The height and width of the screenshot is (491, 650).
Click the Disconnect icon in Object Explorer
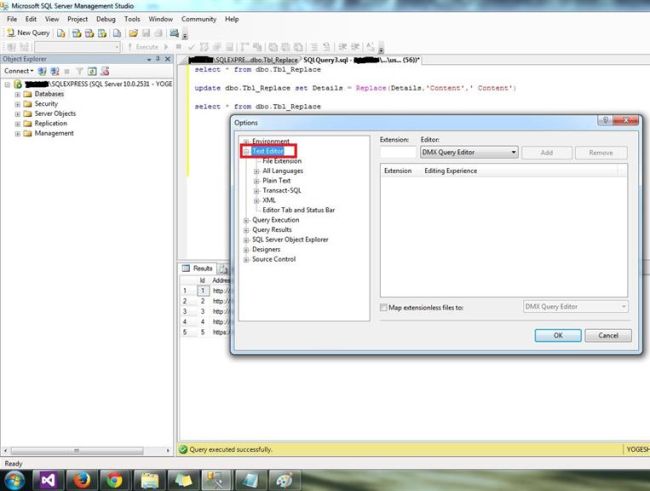[x=55, y=71]
